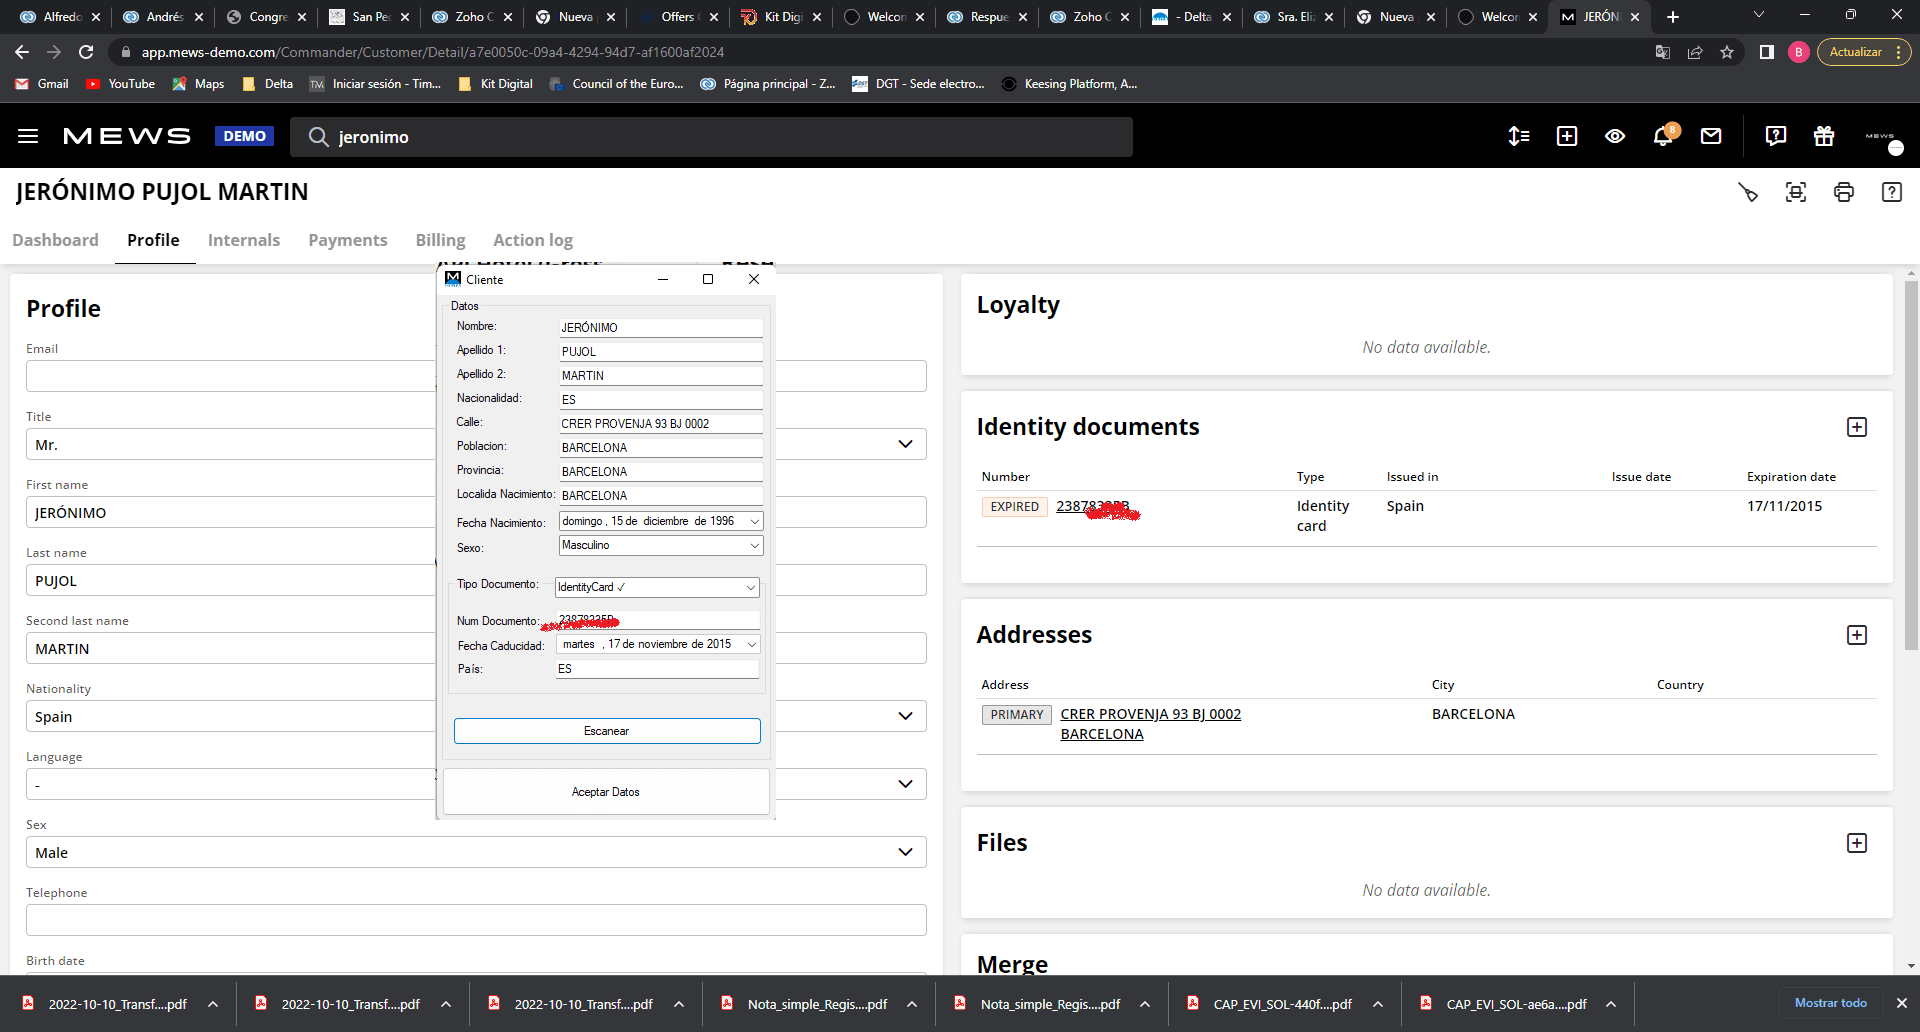Screen dimensions: 1920x1032
Task: Switch to the Billing tab
Action: (x=440, y=240)
